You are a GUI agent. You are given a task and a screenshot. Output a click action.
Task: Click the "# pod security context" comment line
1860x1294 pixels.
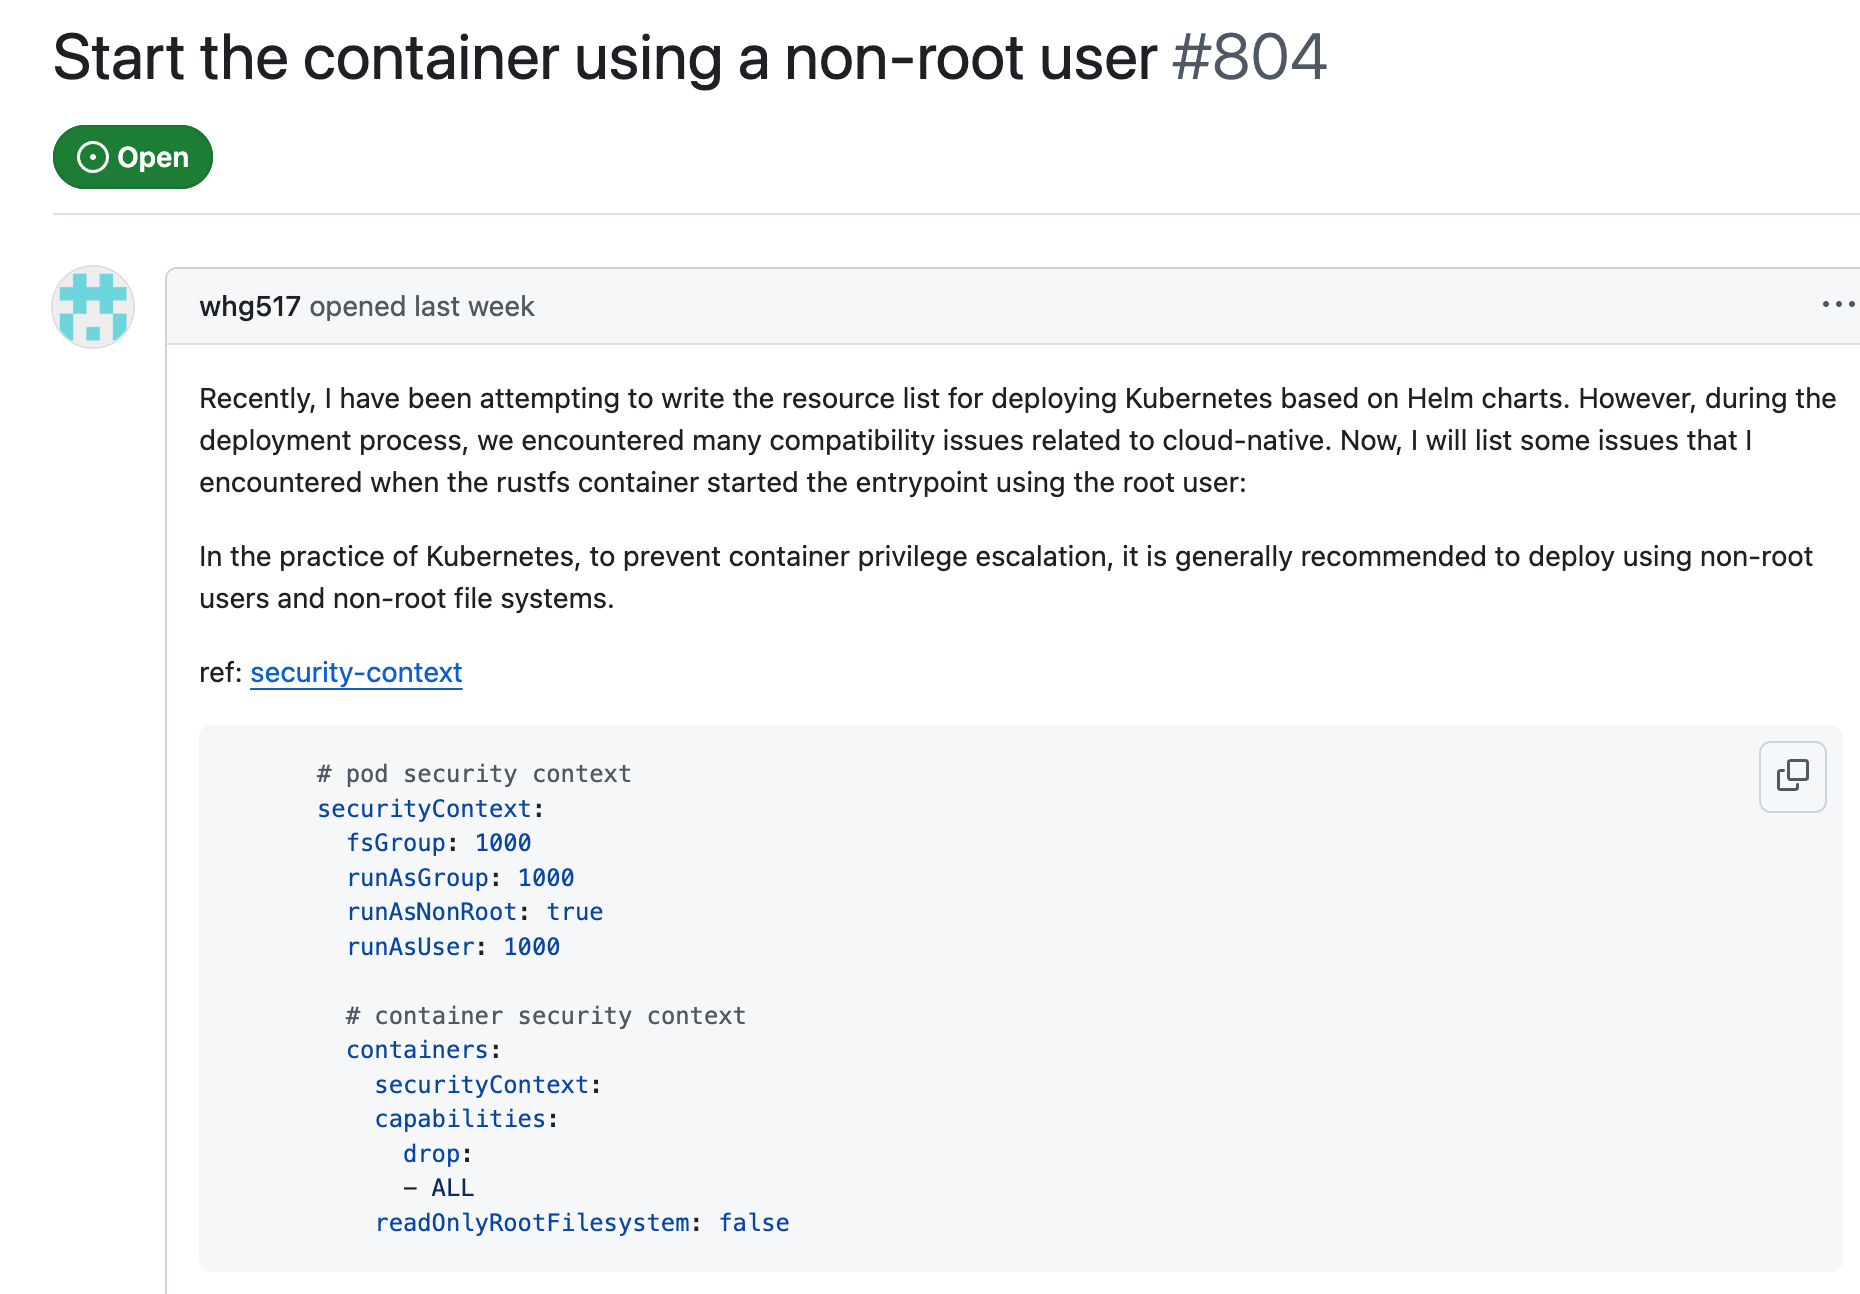(474, 774)
